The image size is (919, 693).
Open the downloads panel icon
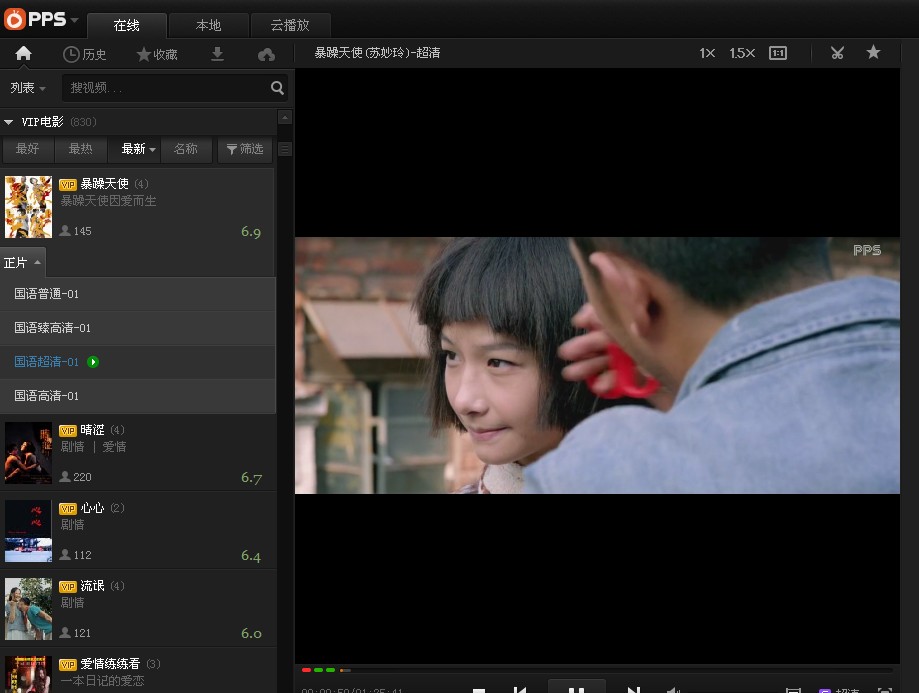217,54
